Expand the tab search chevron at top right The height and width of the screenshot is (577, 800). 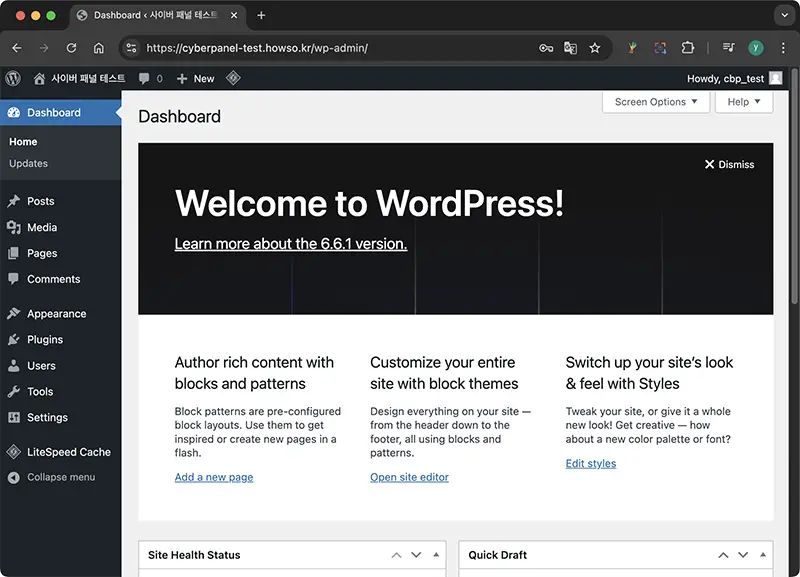pyautogui.click(x=785, y=15)
